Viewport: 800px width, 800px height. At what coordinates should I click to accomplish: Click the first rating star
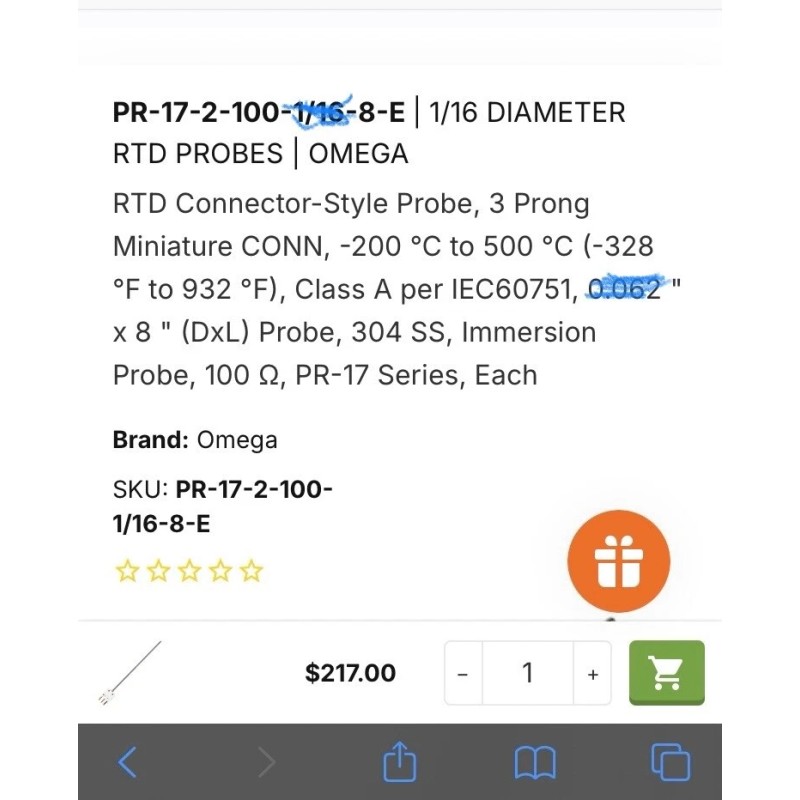126,571
